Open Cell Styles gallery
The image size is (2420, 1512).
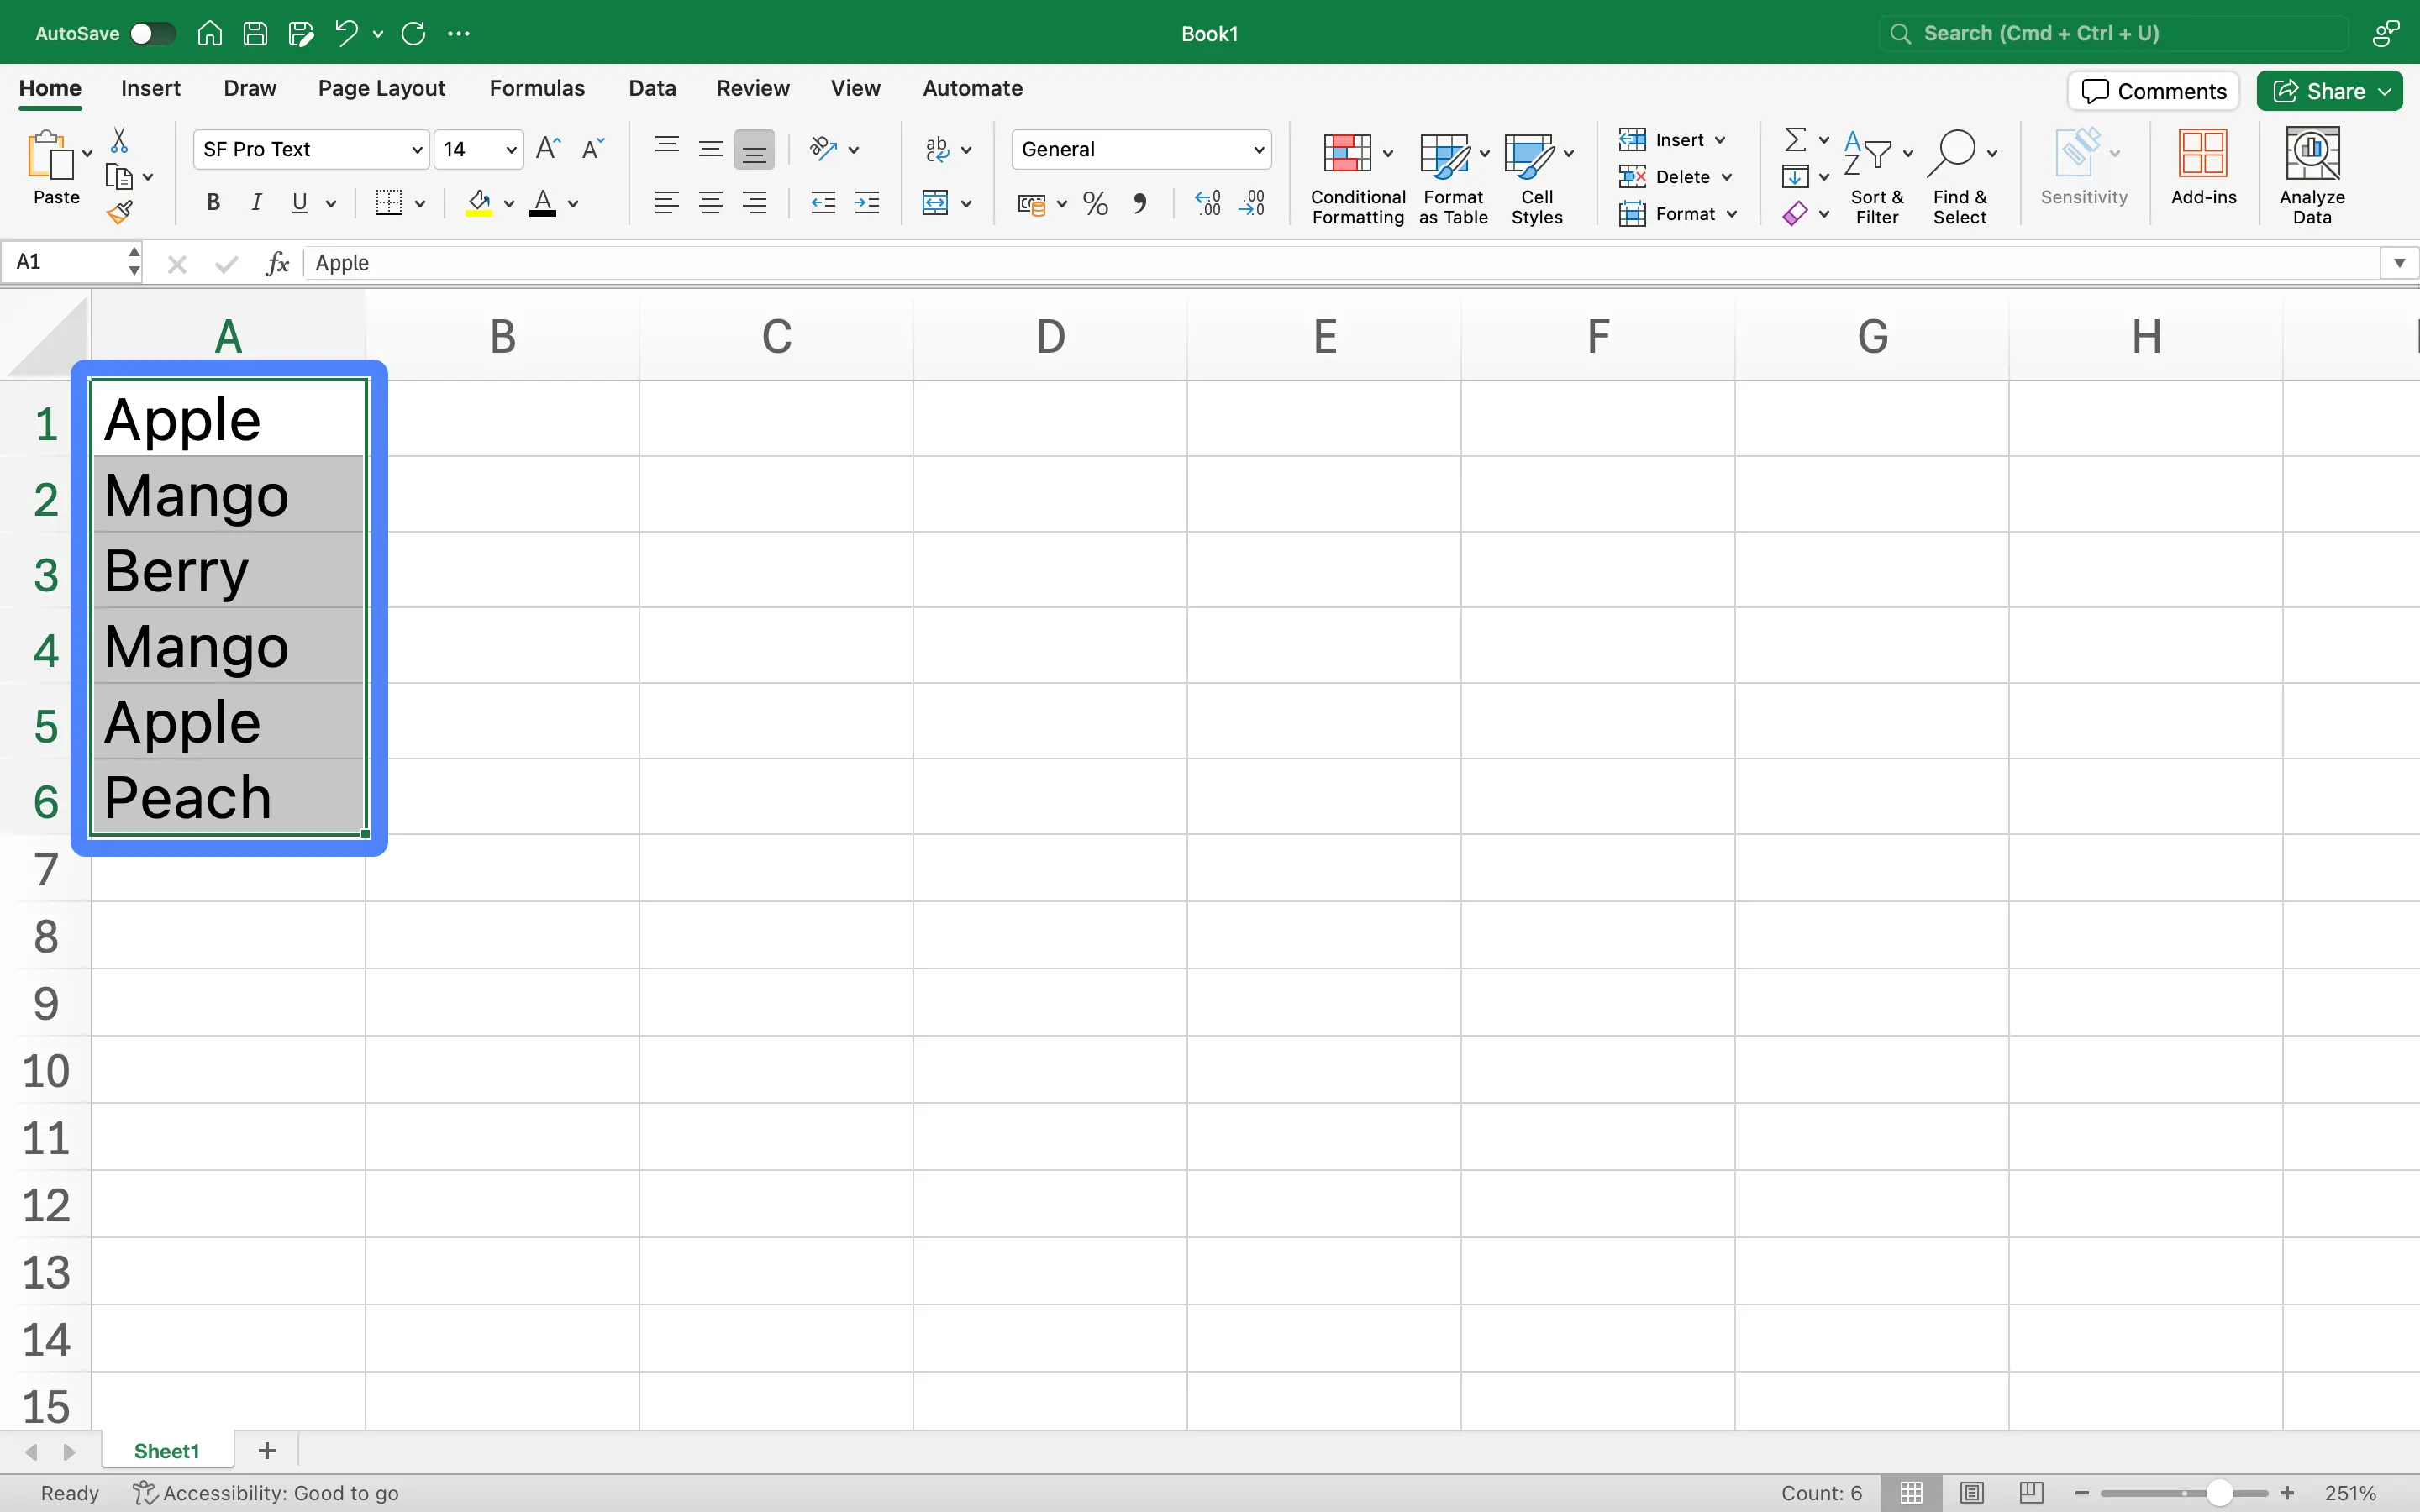(1537, 178)
